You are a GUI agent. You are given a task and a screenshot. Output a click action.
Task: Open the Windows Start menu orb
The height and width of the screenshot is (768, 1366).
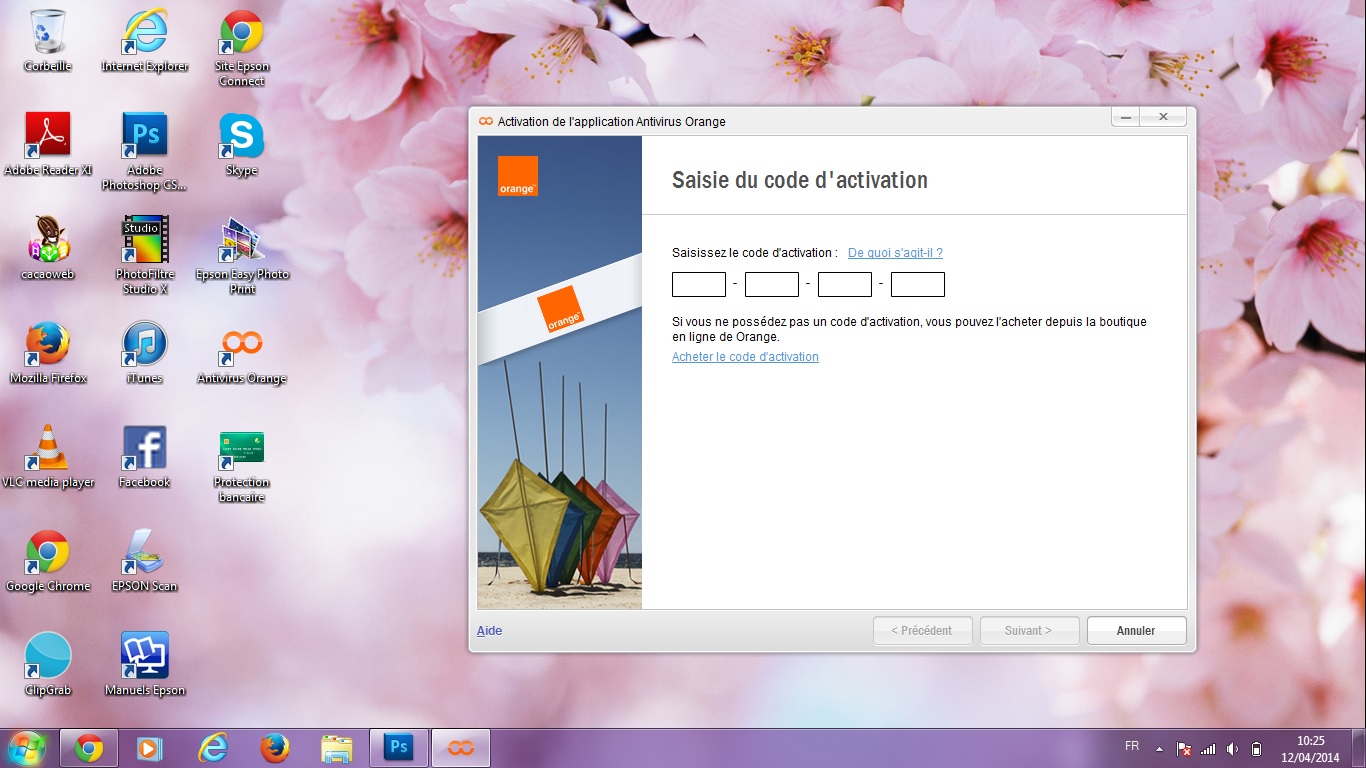[x=27, y=747]
